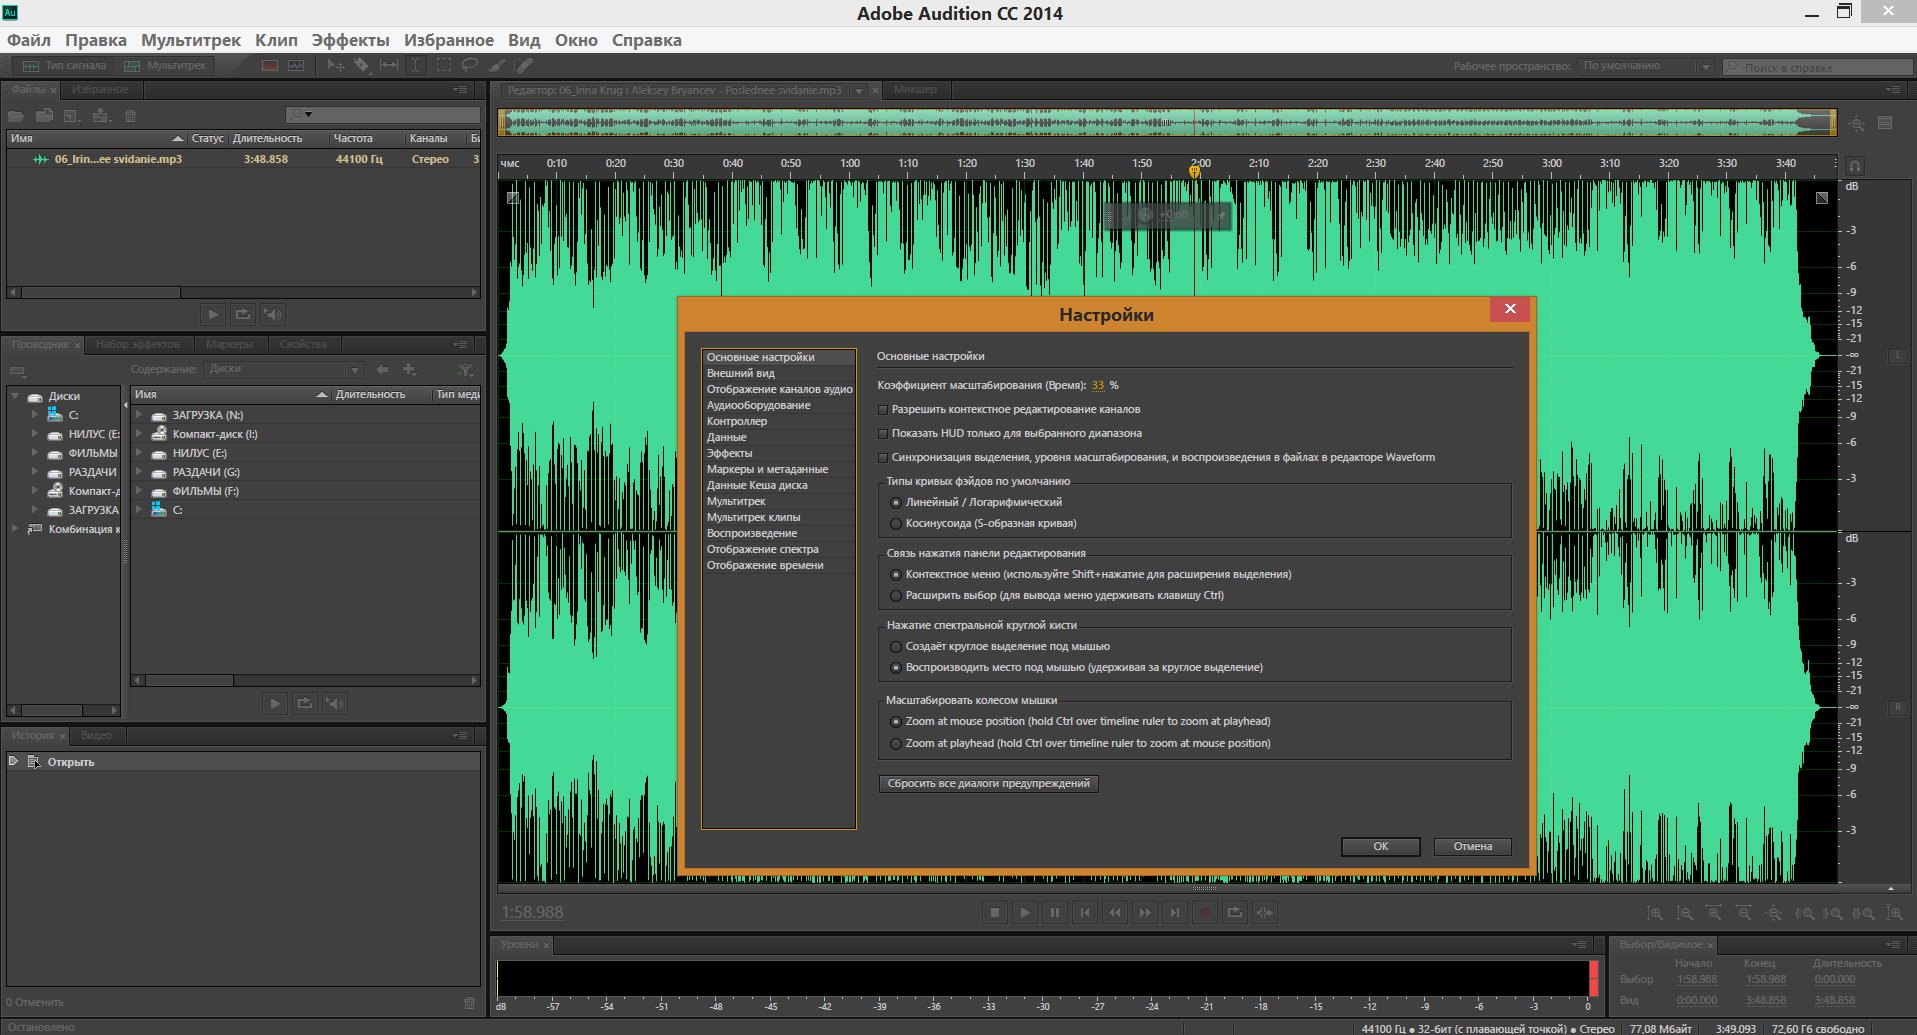This screenshot has height=1035, width=1917.
Task: Open the Files panel options menu
Action: point(461,90)
